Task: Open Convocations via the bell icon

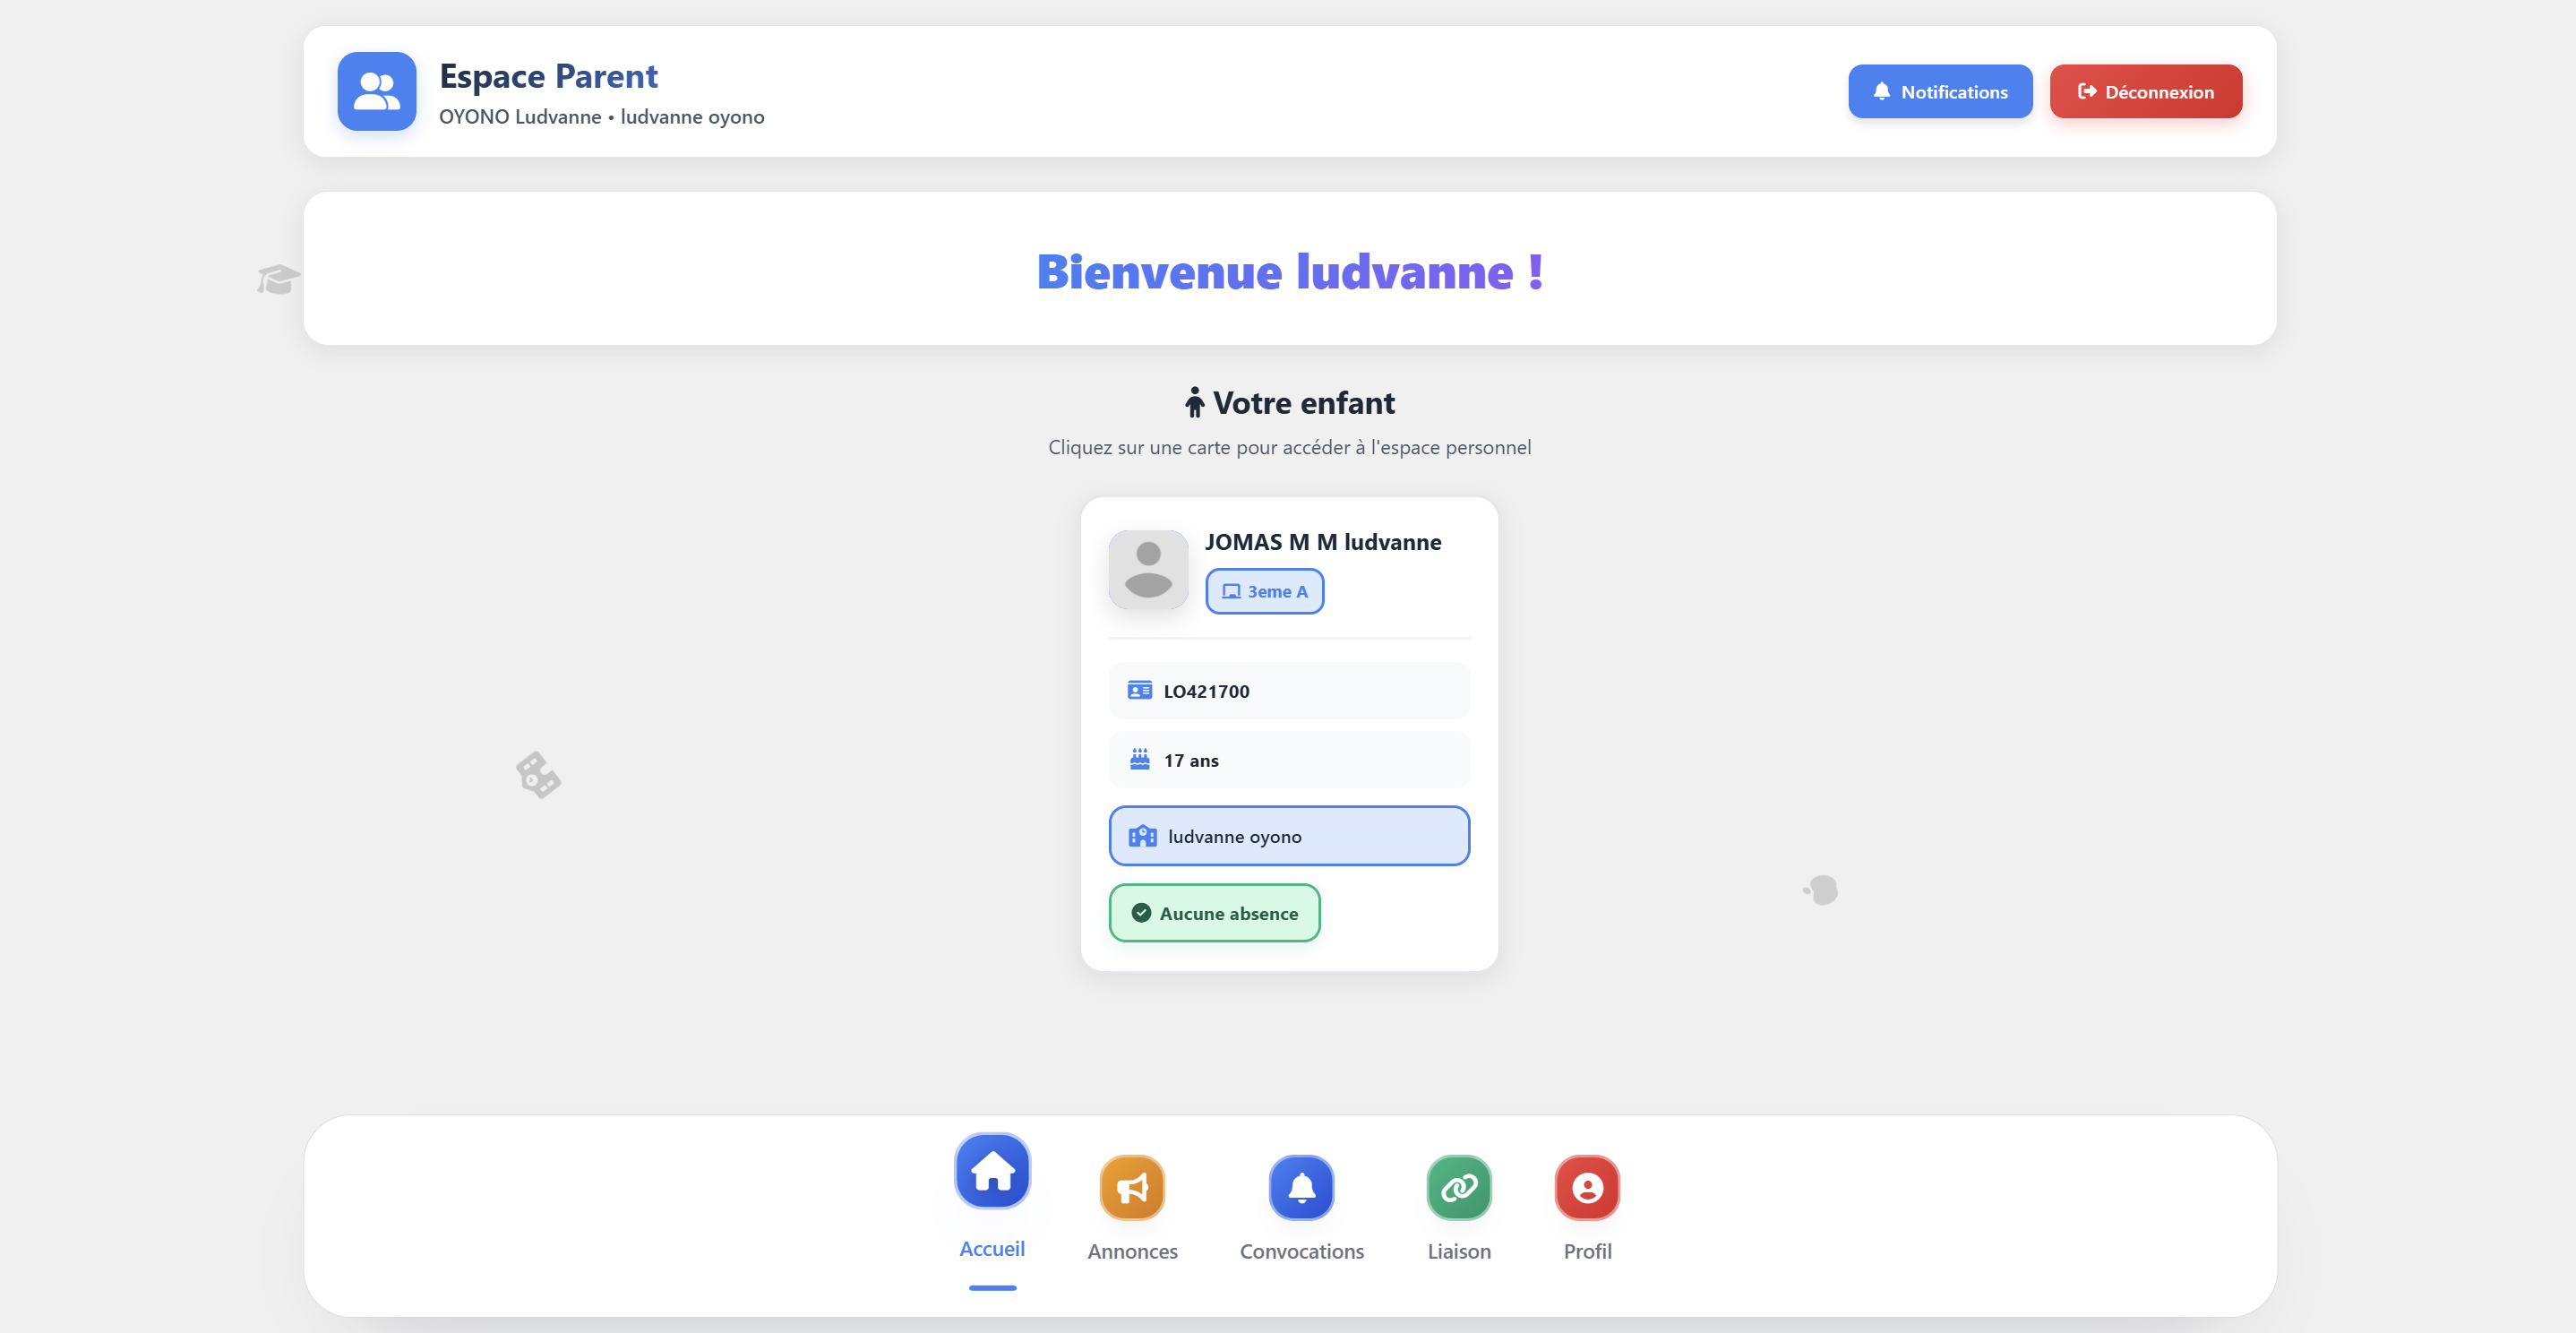Action: (x=1300, y=1188)
